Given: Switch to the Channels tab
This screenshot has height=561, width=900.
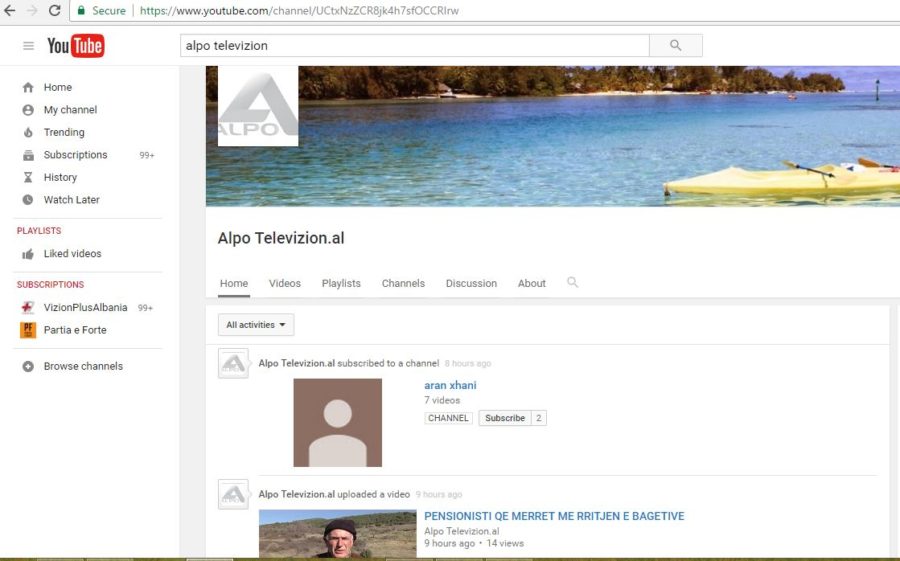Looking at the screenshot, I should [403, 284].
